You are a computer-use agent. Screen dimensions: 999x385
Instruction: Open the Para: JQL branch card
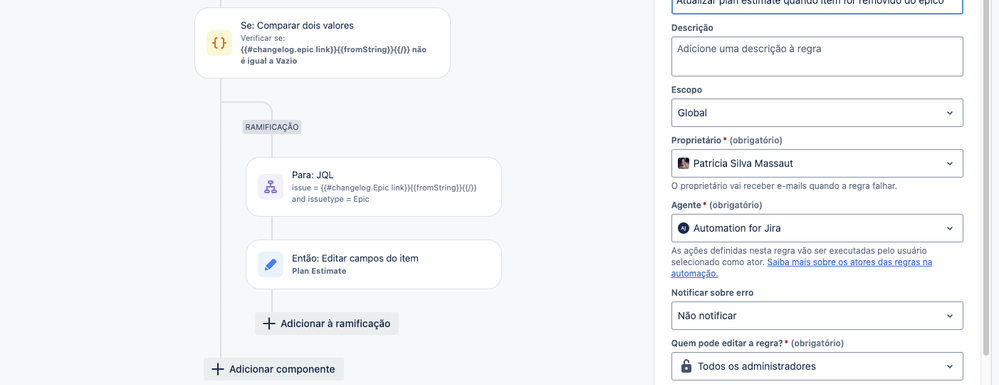tap(373, 187)
